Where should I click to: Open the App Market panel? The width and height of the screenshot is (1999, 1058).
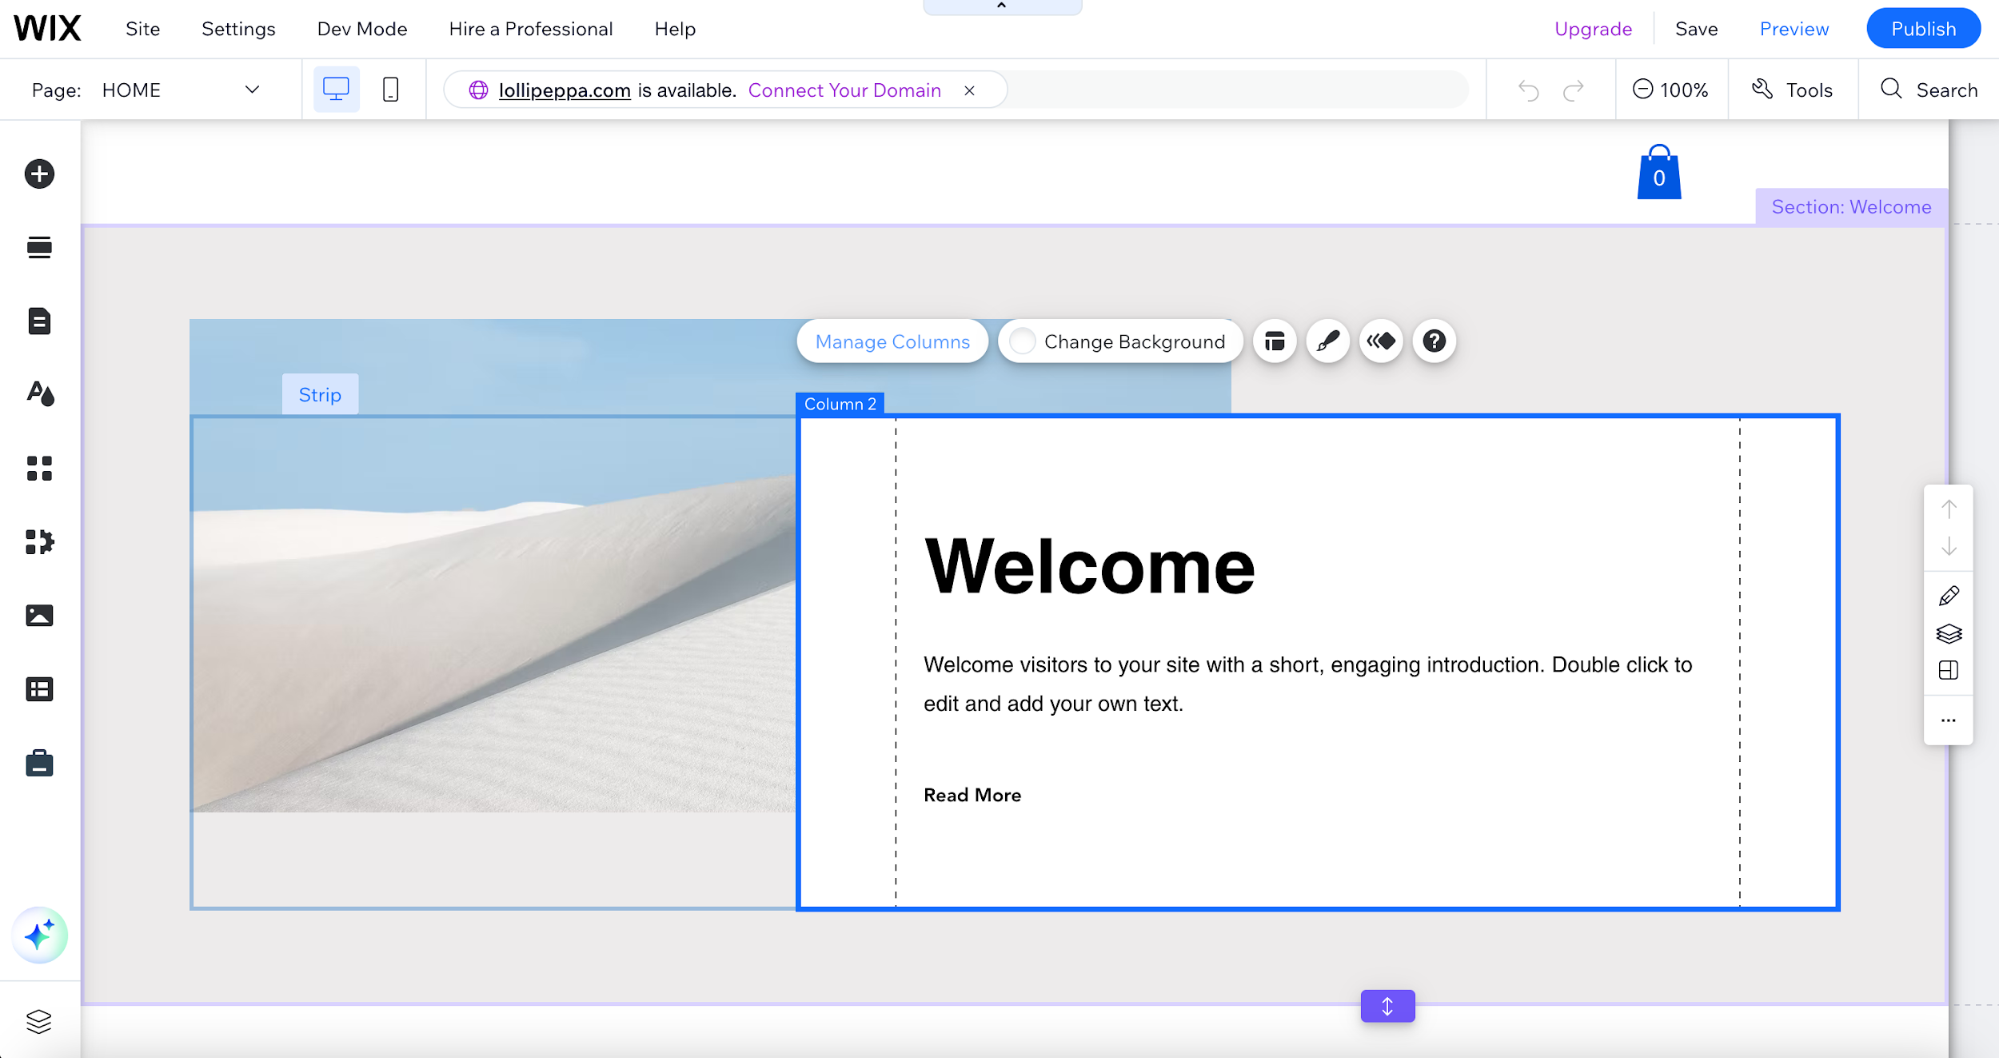[39, 541]
